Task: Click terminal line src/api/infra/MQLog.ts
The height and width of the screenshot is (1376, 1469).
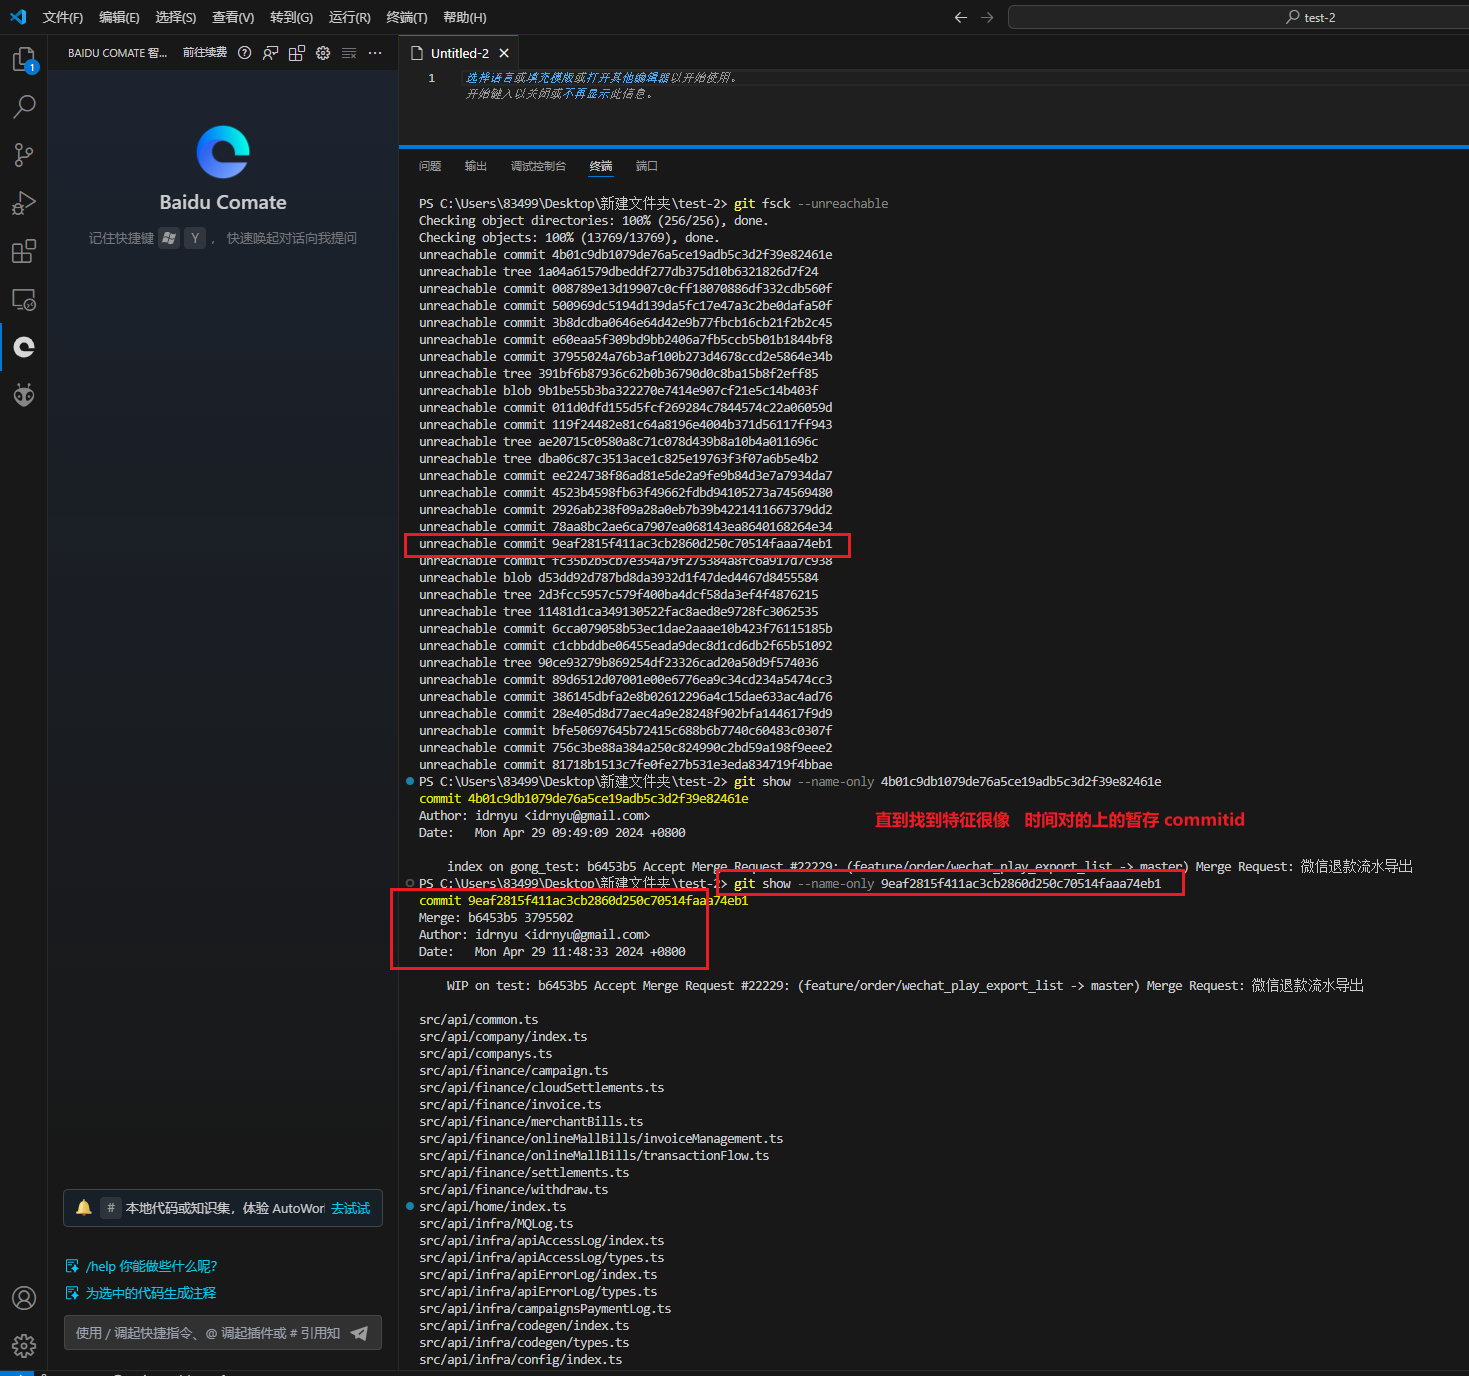Action: pyautogui.click(x=496, y=1224)
